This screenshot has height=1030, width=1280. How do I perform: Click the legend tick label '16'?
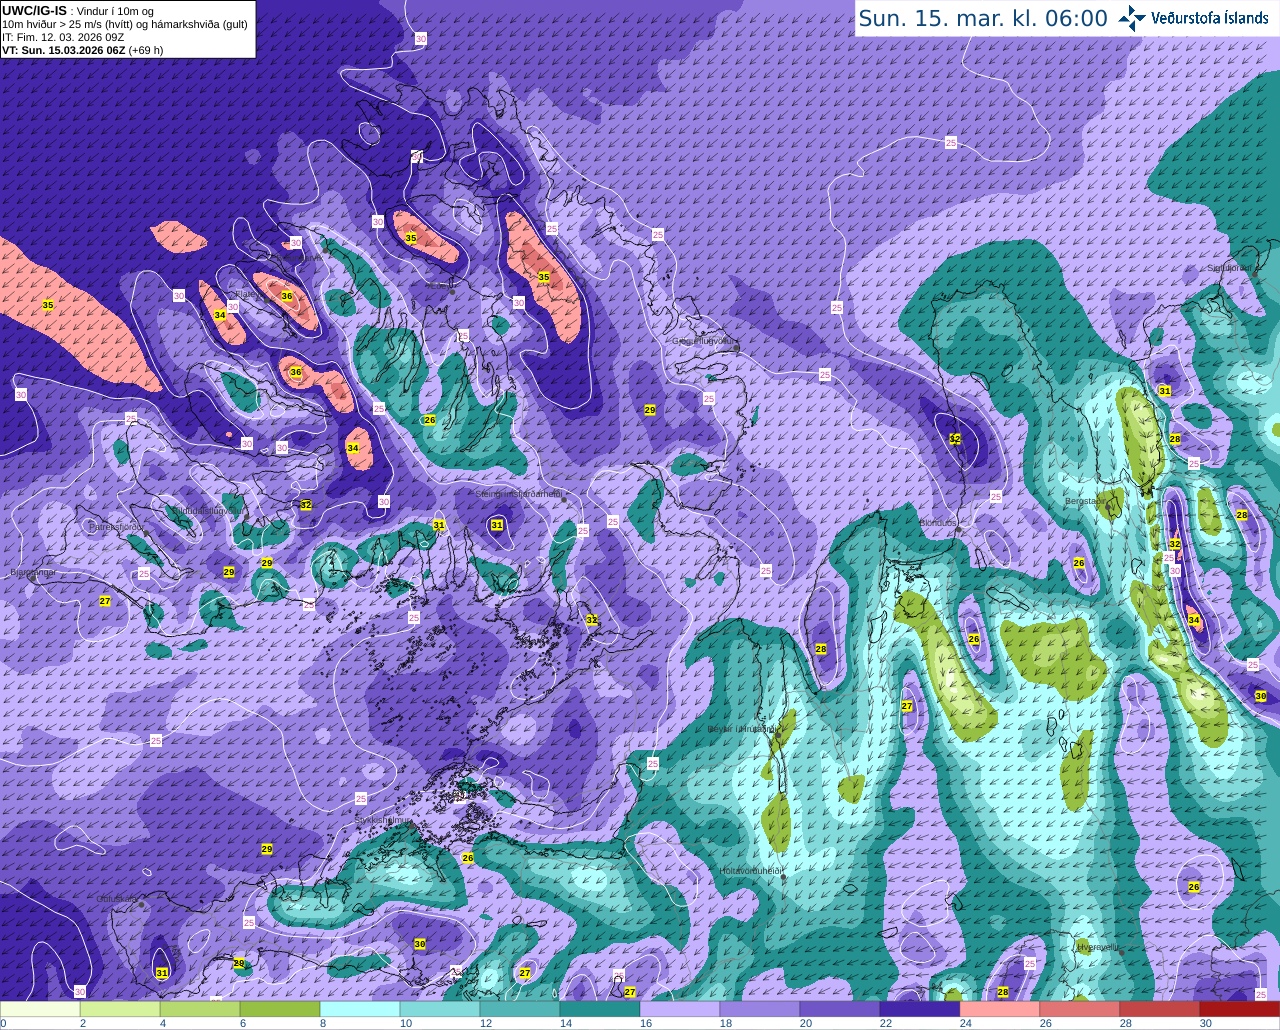[645, 1023]
